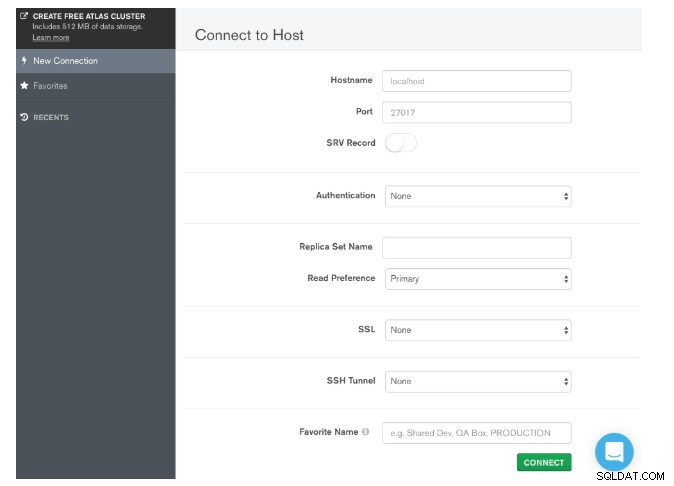Click the Recents history clock icon
This screenshot has width=674, height=486.
[x=25, y=117]
